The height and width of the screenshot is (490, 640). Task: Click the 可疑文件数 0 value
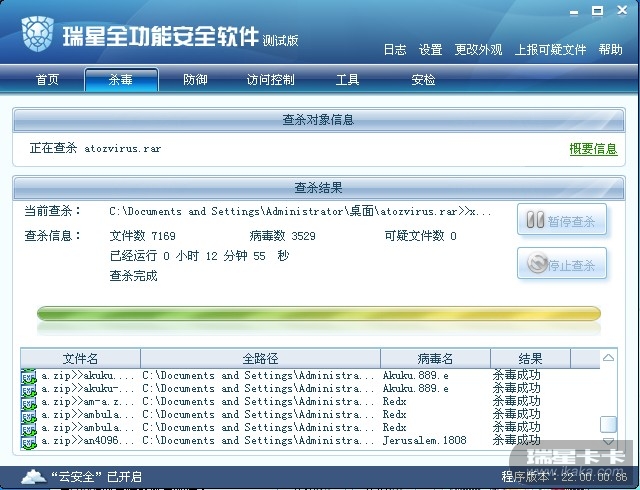click(x=420, y=236)
